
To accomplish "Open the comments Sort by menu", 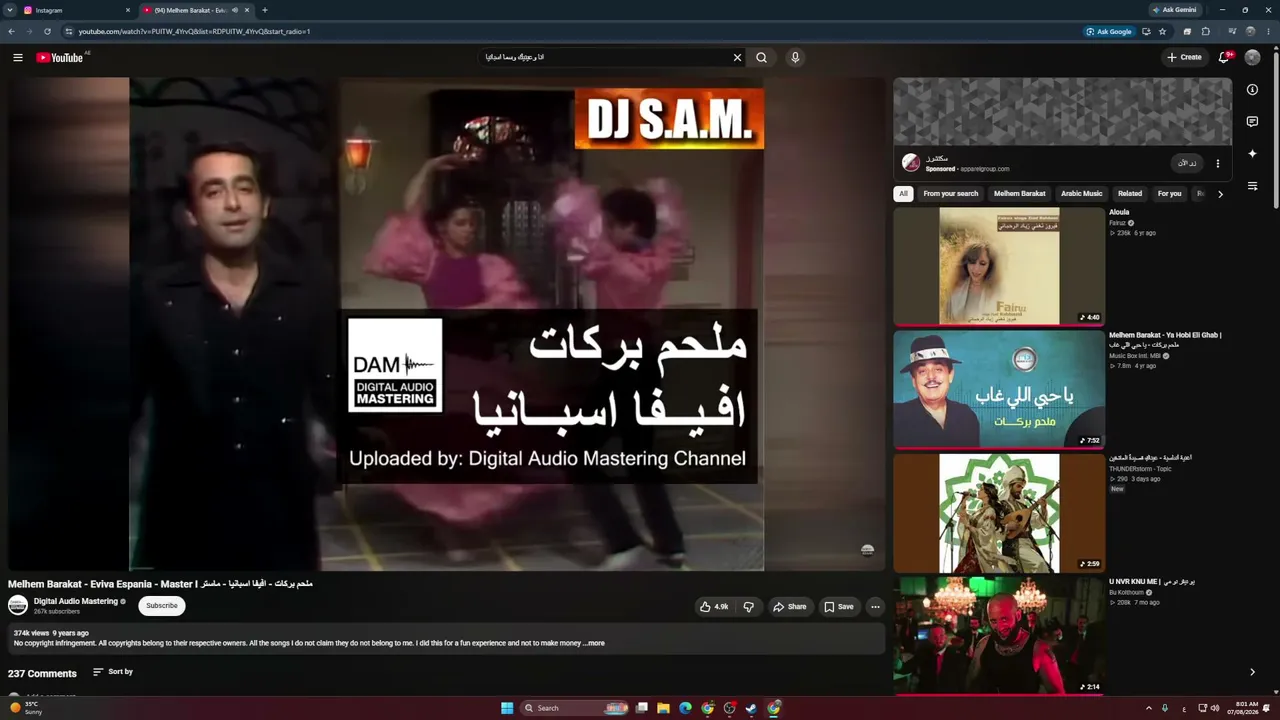I will click(x=113, y=672).
